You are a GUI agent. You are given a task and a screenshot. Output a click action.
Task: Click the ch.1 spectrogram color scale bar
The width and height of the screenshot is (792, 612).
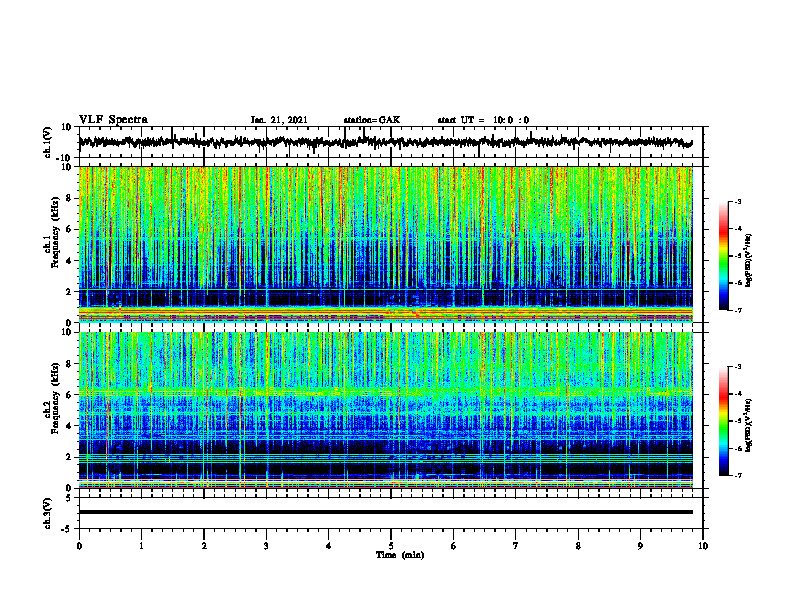click(723, 256)
